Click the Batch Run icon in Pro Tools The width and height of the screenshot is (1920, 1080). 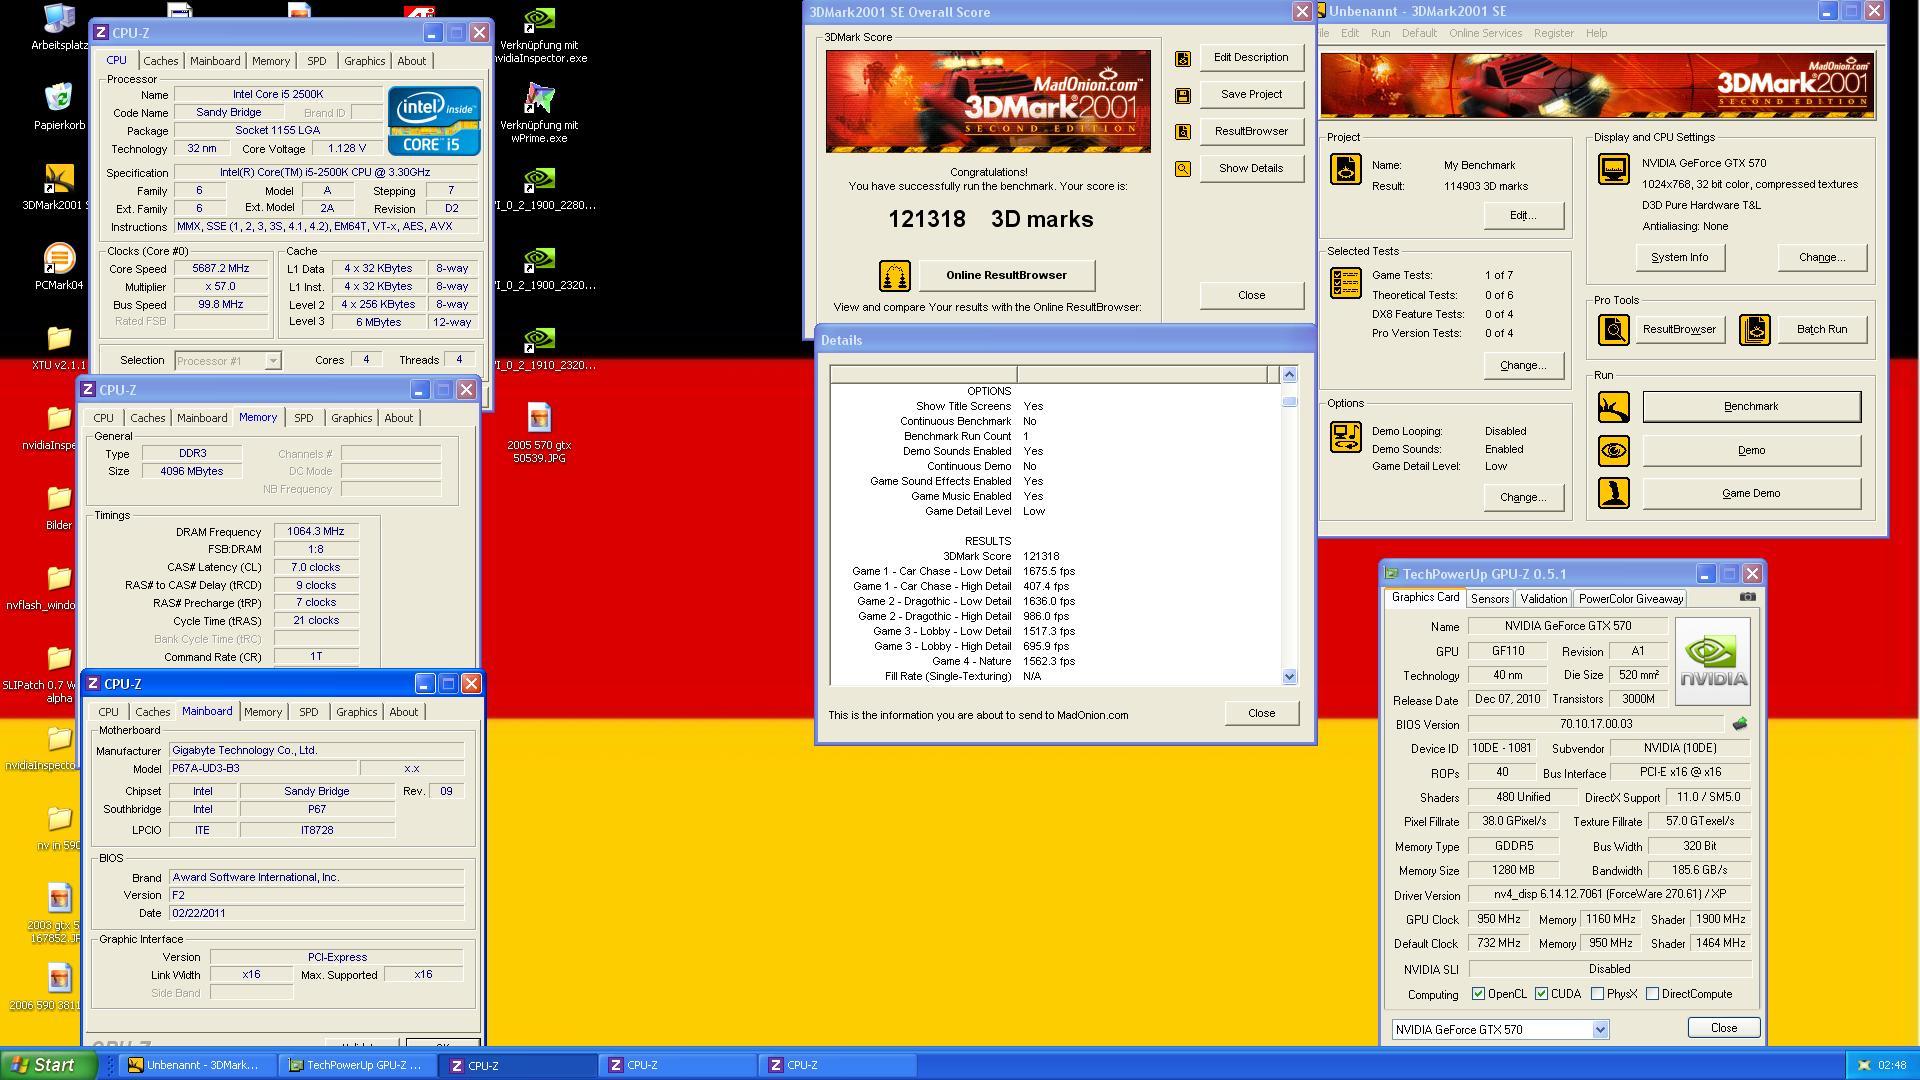[1755, 329]
